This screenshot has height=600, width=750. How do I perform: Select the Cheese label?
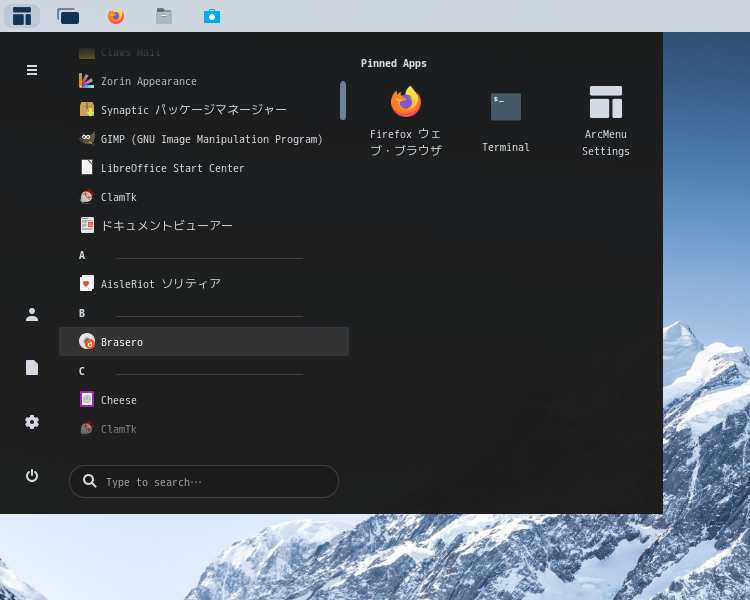click(119, 400)
